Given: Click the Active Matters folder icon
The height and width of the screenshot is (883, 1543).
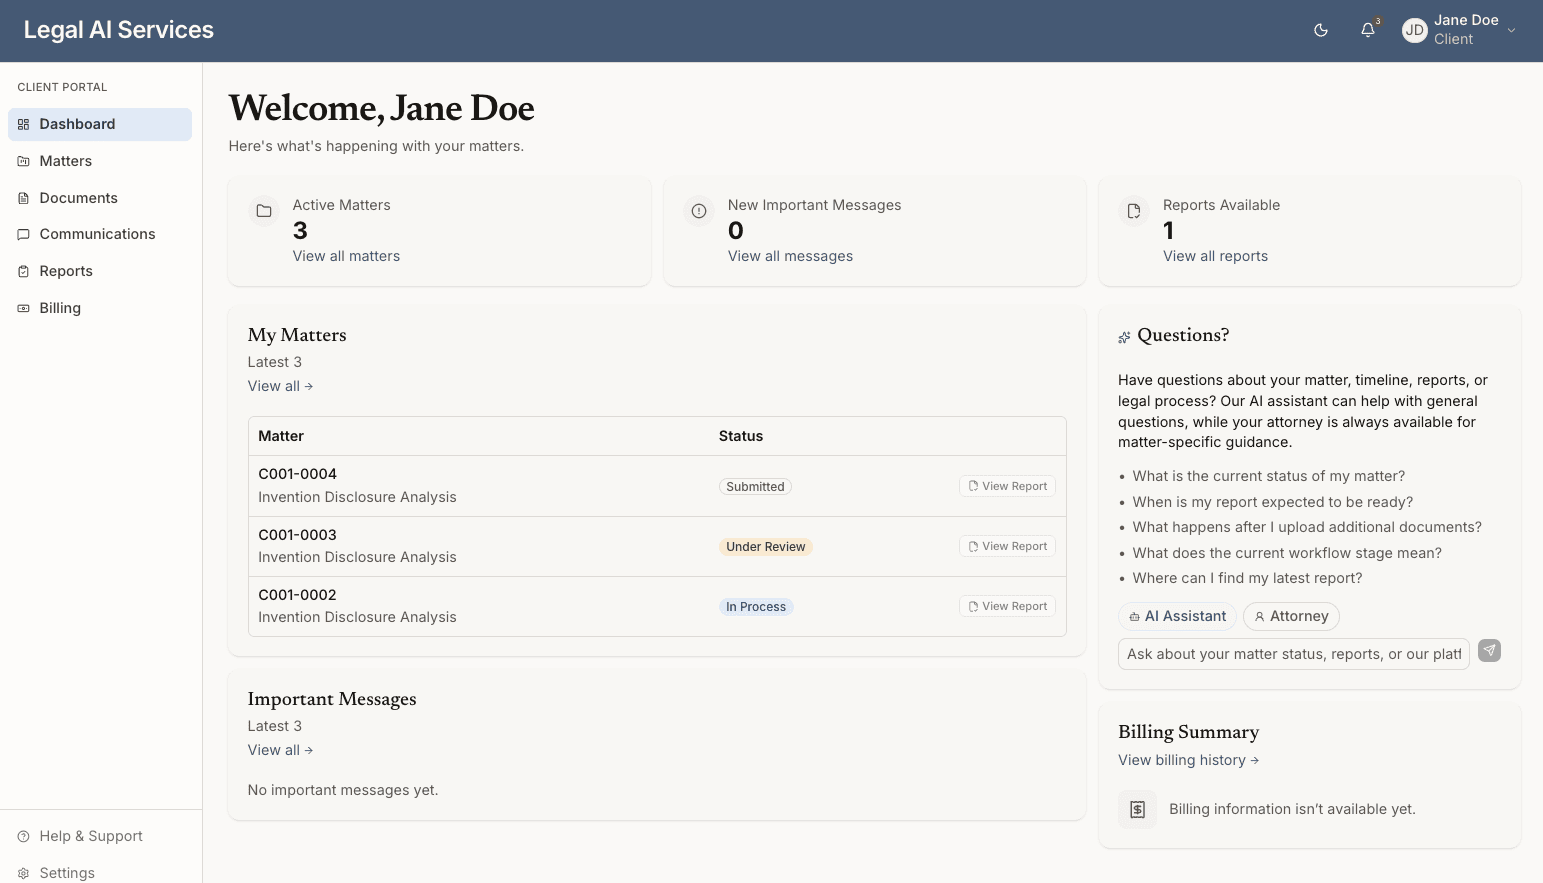Looking at the screenshot, I should tap(264, 211).
